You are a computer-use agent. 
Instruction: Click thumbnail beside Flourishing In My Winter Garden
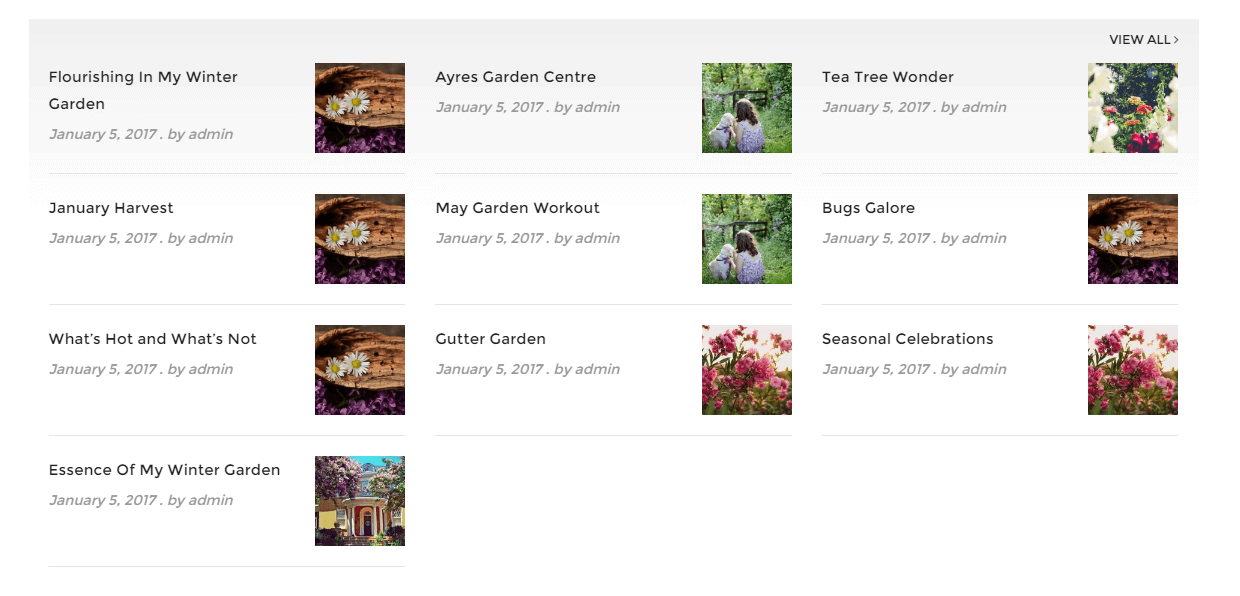(360, 108)
